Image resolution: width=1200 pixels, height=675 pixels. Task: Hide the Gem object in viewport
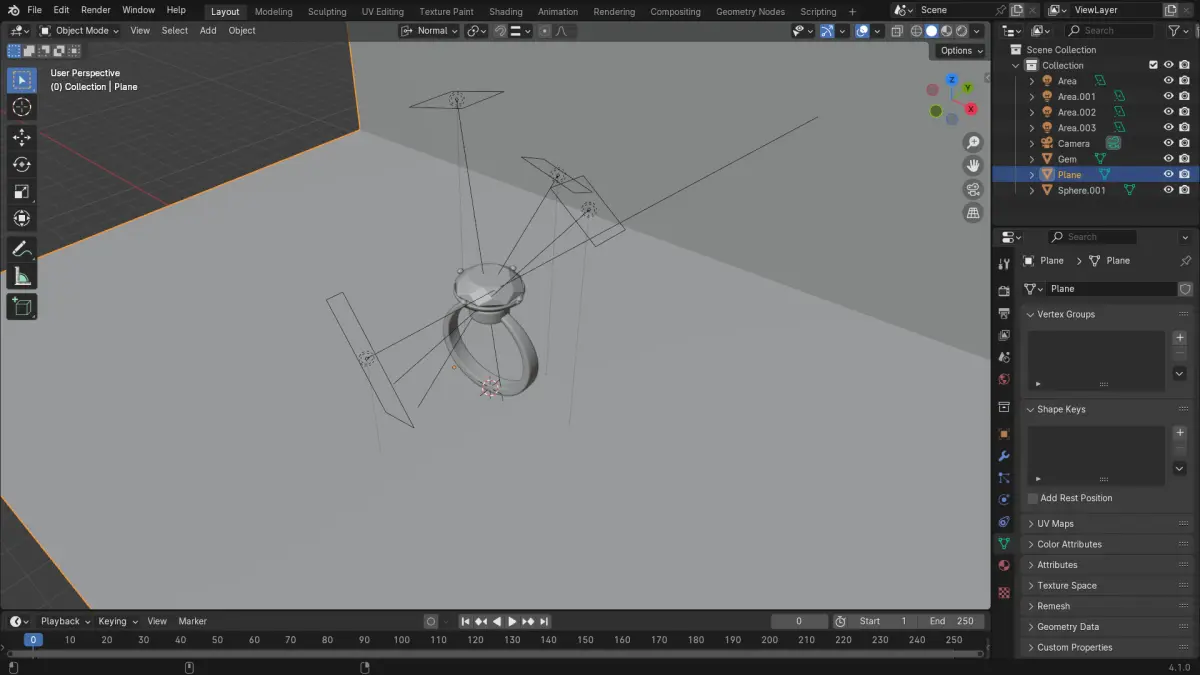point(1168,159)
